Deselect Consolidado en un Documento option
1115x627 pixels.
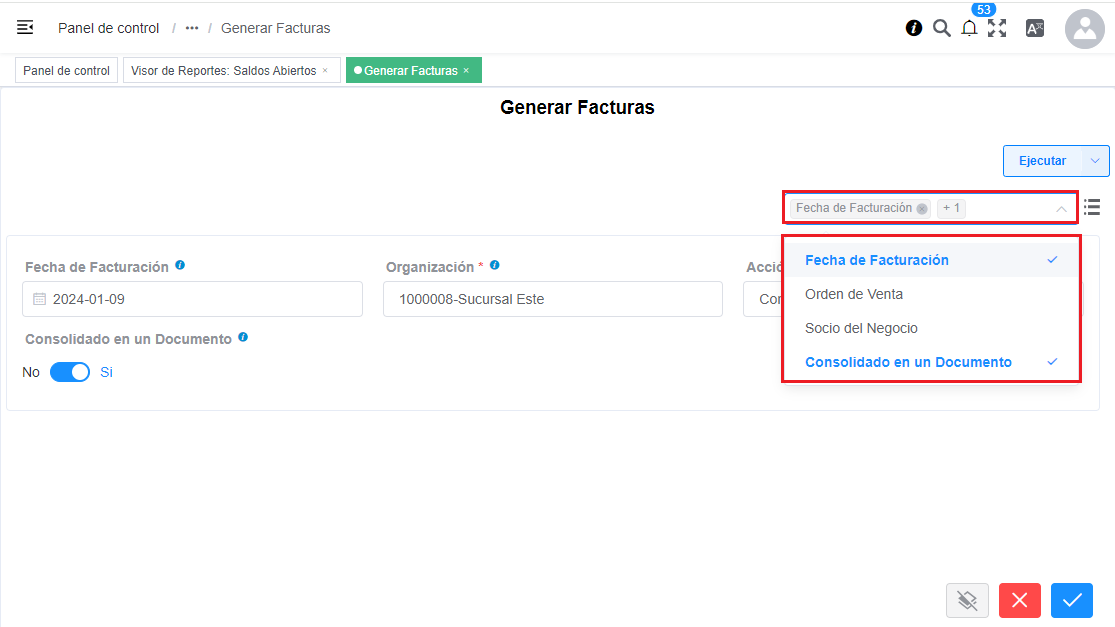tap(908, 362)
